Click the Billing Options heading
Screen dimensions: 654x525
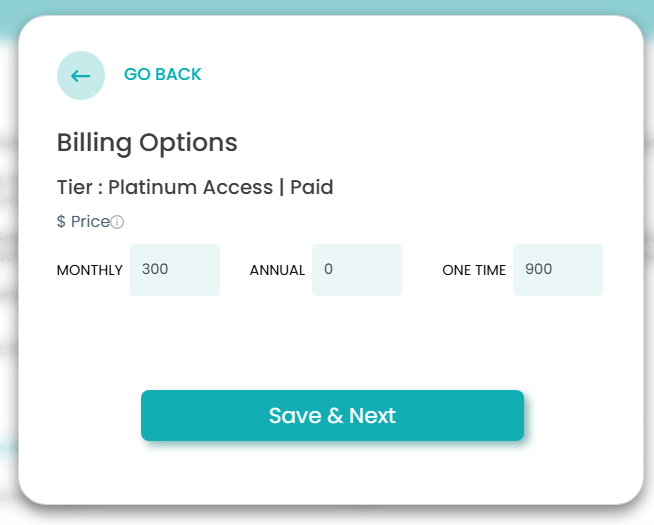click(147, 143)
